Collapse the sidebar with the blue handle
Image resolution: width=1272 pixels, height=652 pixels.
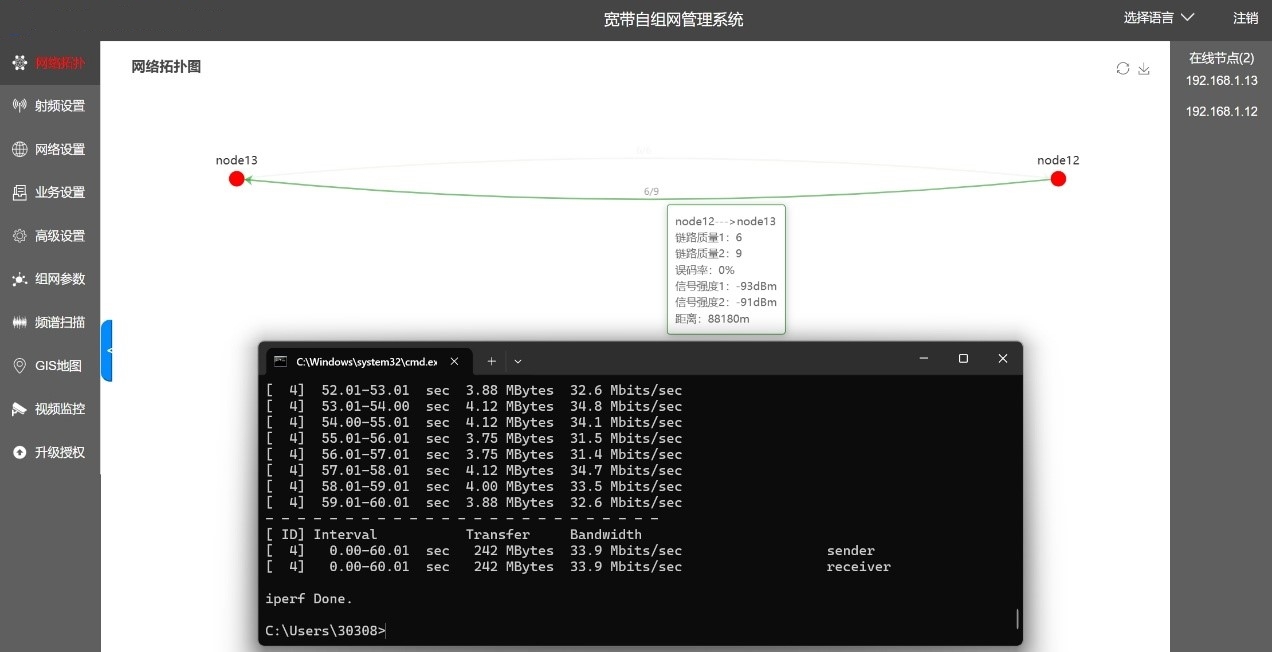[107, 351]
